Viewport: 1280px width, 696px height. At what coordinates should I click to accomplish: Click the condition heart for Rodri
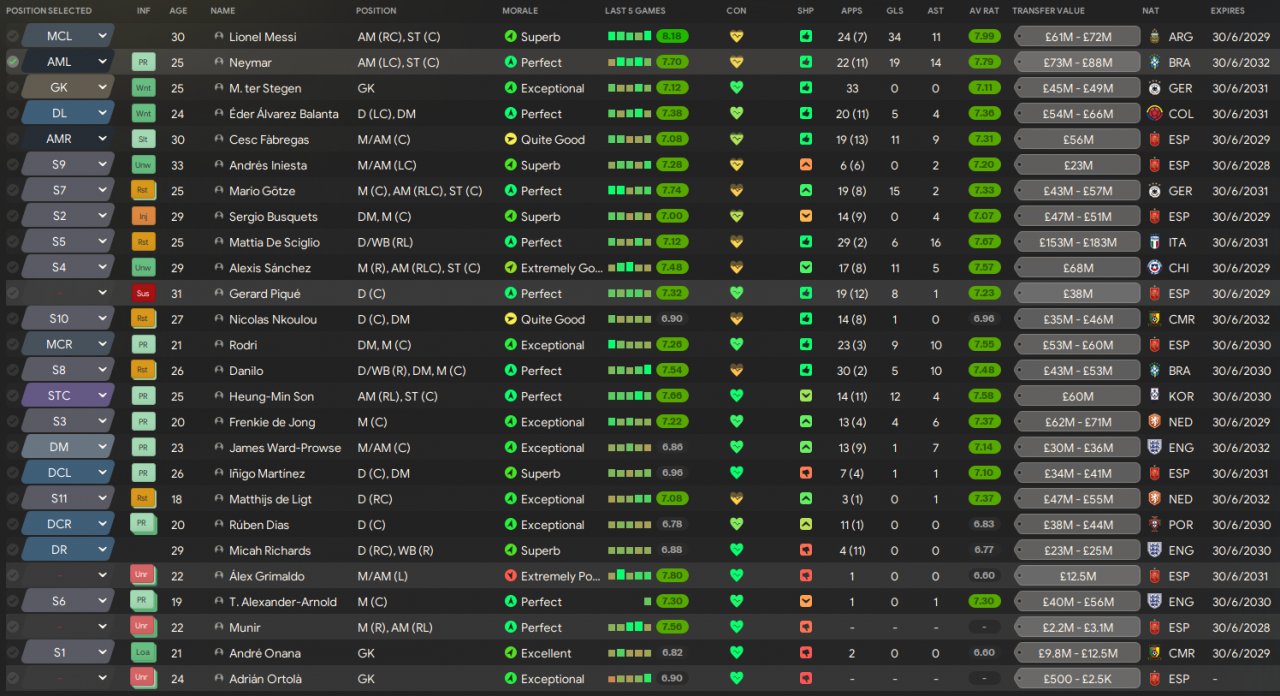(737, 345)
